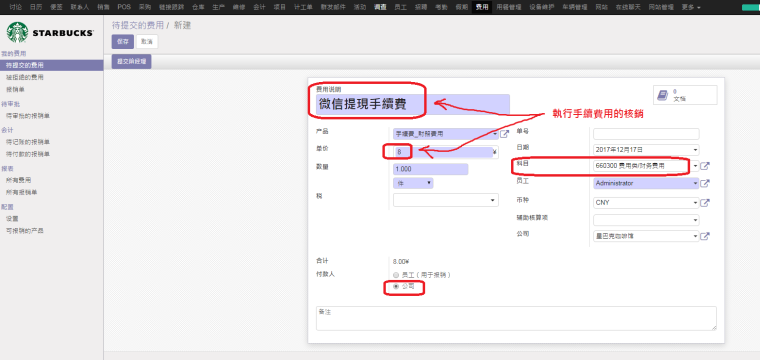
Task: Expand the 币种 CNY dropdown
Action: click(x=696, y=203)
